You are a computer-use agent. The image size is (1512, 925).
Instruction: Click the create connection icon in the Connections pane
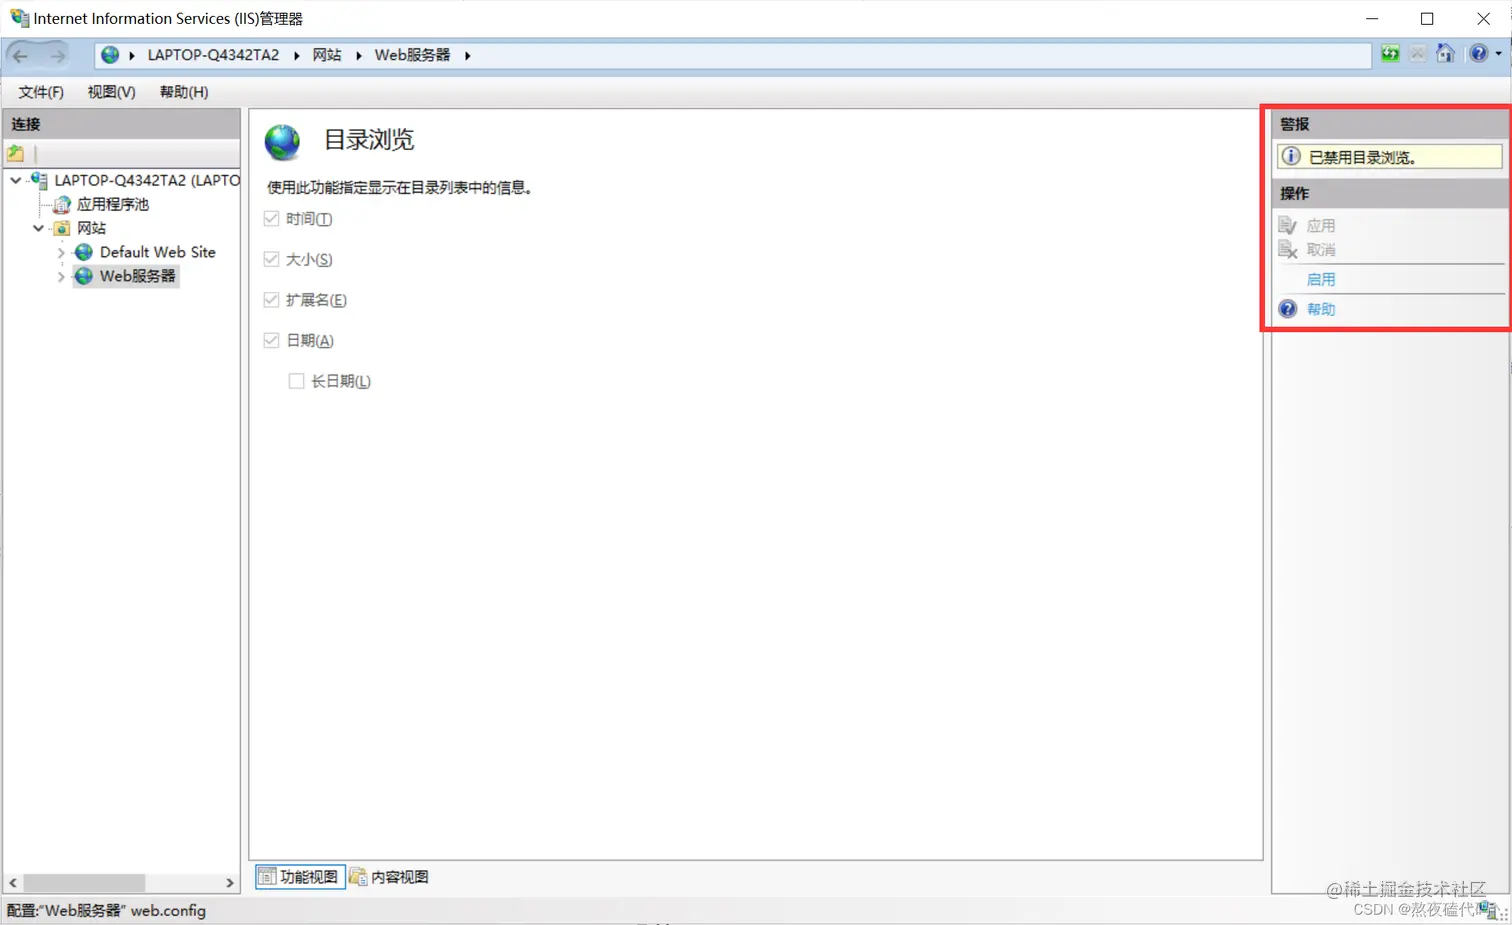[x=16, y=153]
